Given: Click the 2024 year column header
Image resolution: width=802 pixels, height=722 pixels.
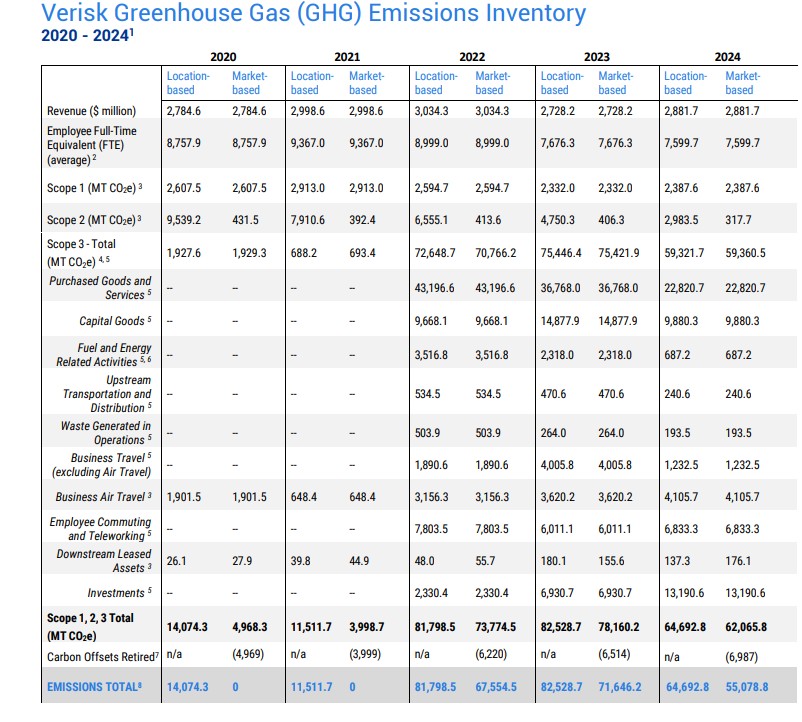Looking at the screenshot, I should 727,57.
